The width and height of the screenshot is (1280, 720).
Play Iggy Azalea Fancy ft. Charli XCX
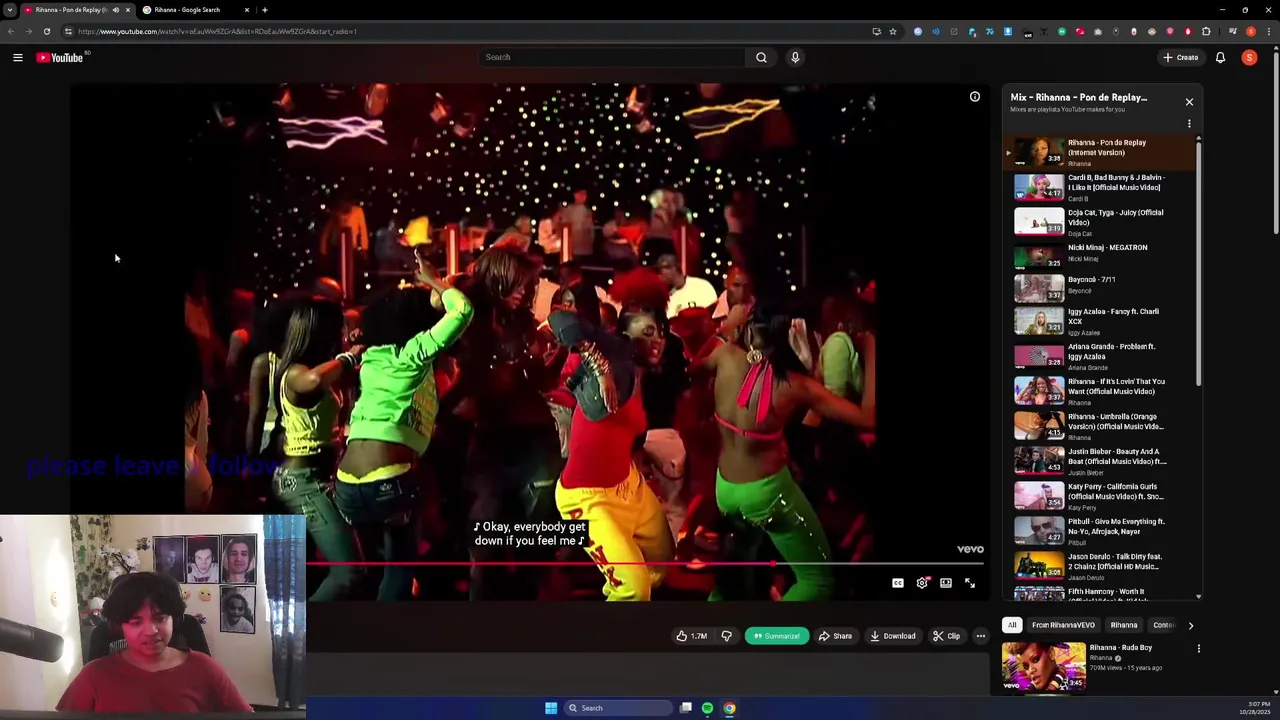[x=1100, y=321]
